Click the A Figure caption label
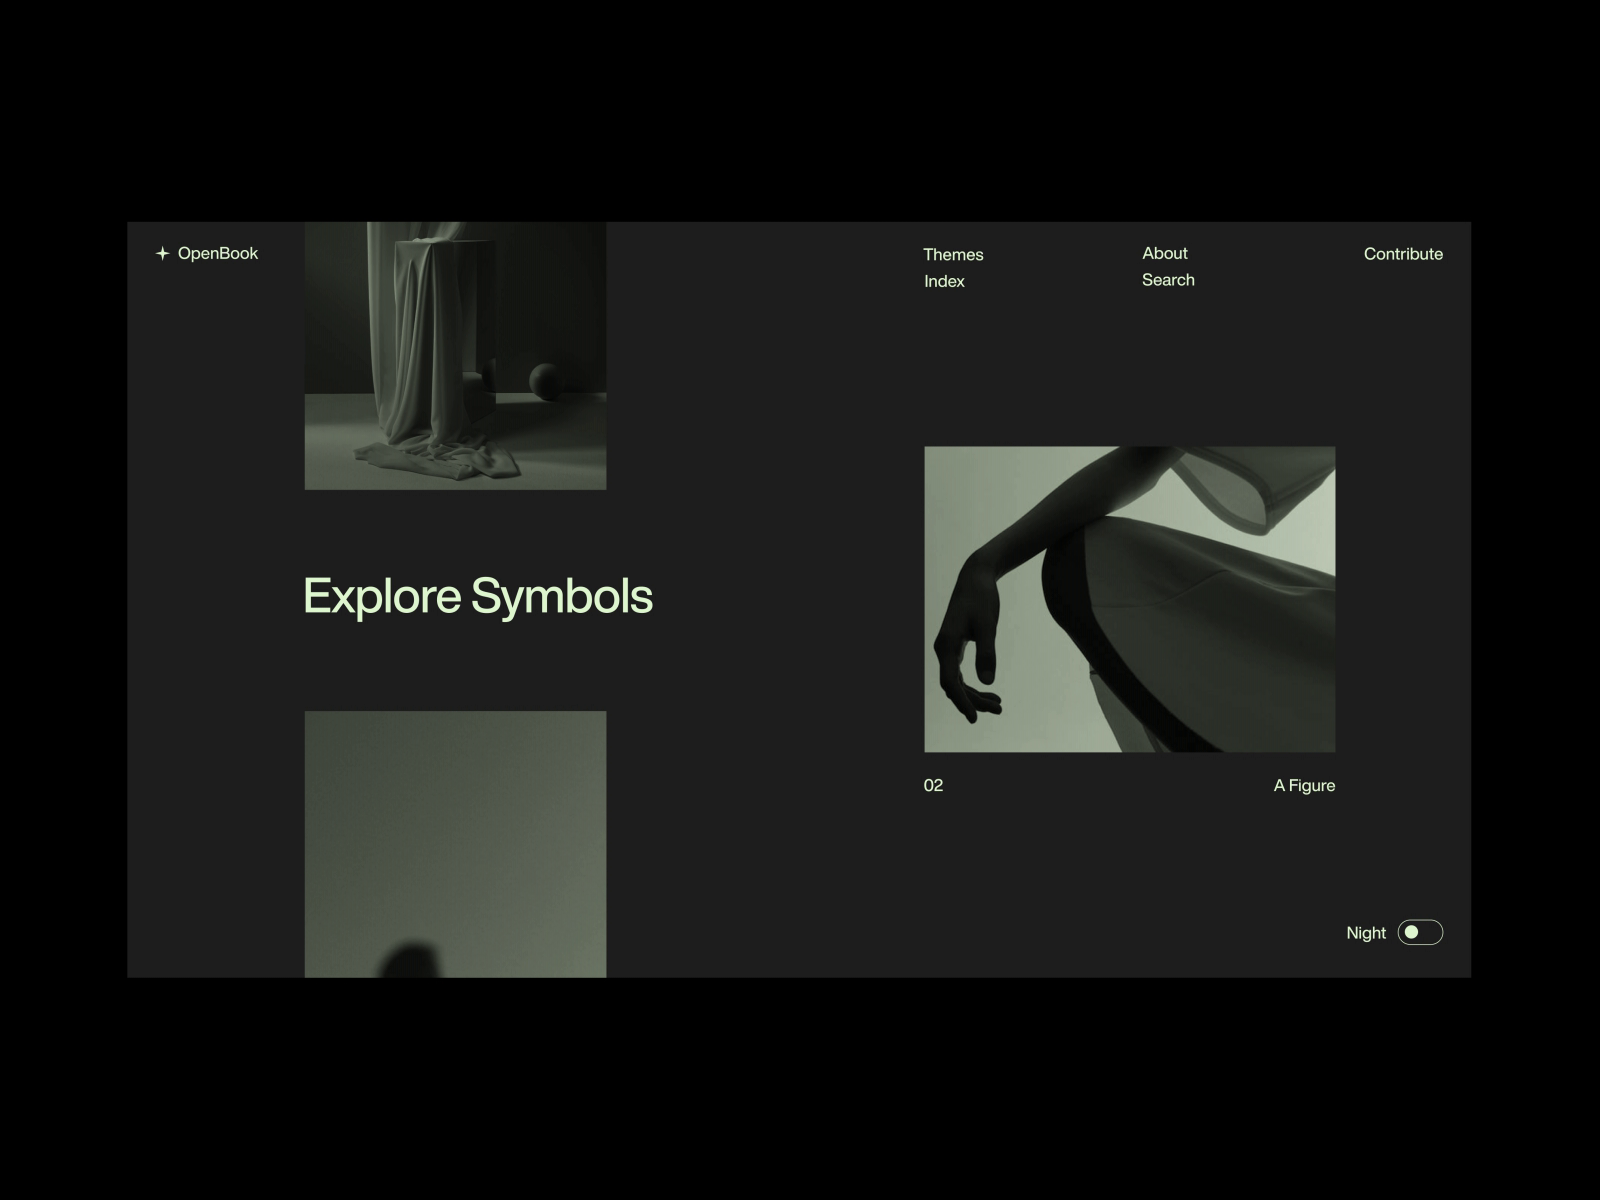Image resolution: width=1600 pixels, height=1200 pixels. 1304,785
